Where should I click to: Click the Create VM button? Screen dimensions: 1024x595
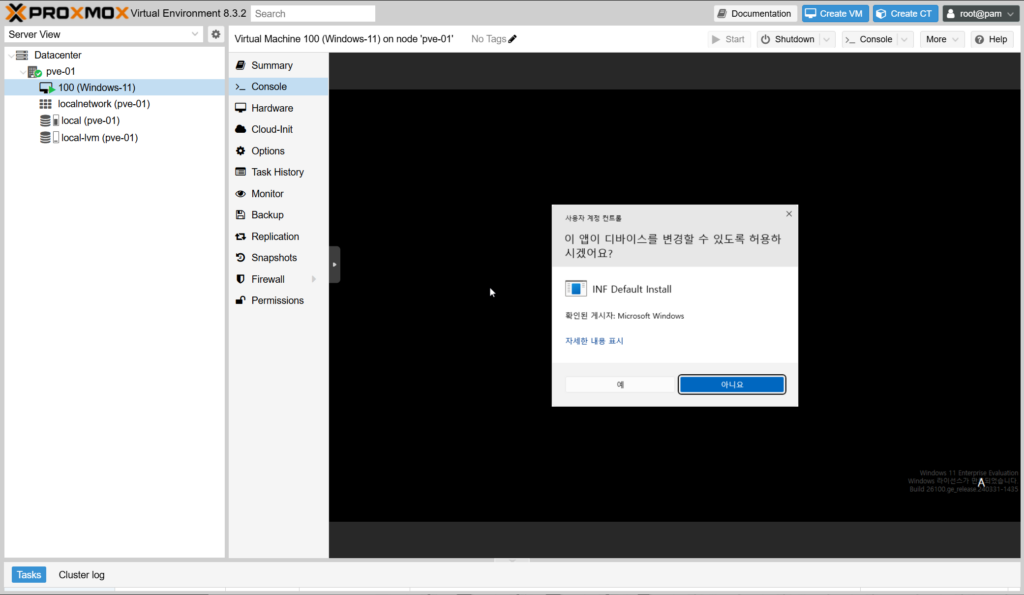pos(833,14)
